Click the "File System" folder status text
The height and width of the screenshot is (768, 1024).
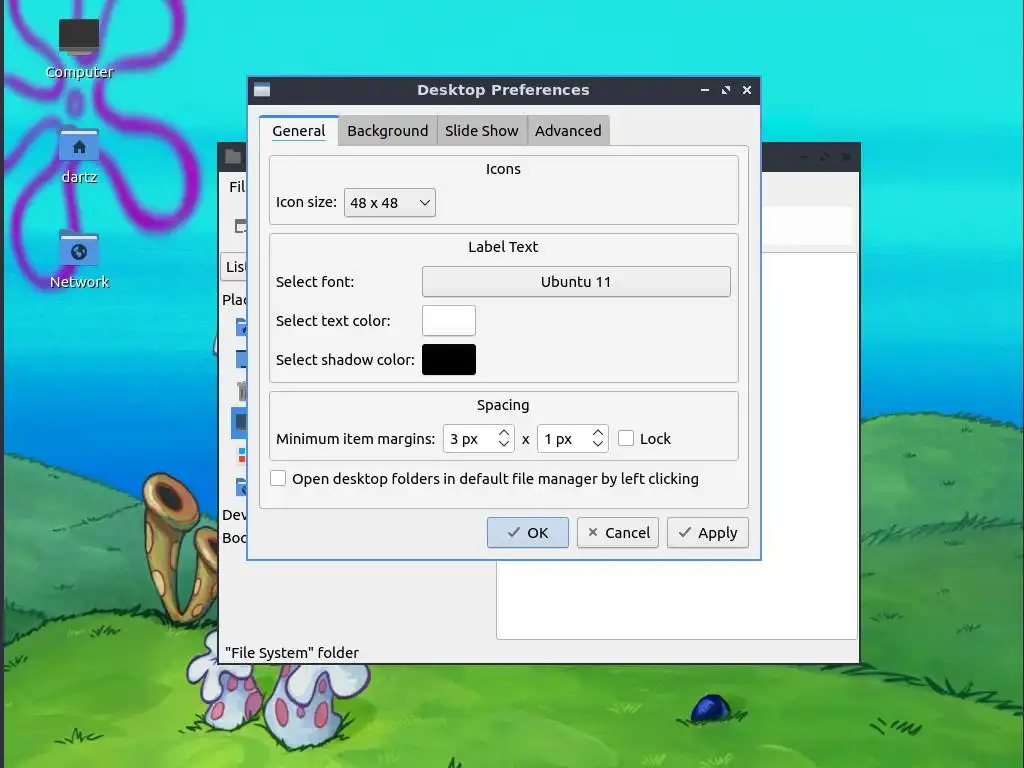[292, 652]
